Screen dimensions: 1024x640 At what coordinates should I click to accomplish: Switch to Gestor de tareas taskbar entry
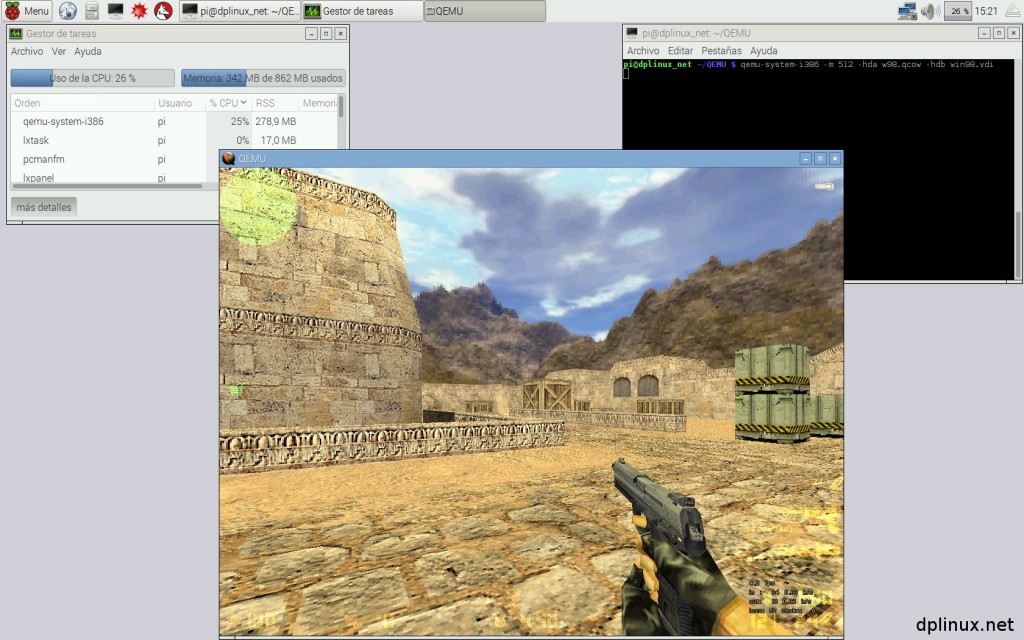(x=360, y=11)
